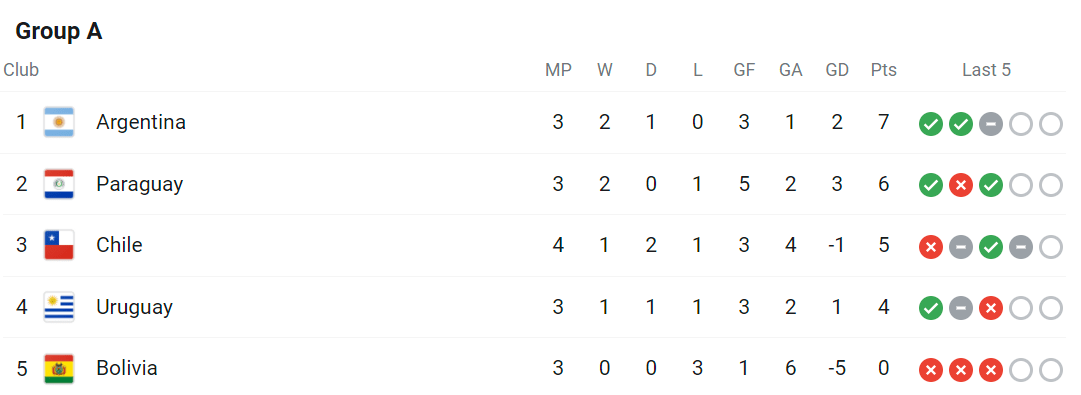Open the Paraguay team name link
This screenshot has width=1081, height=395.
pos(139,184)
